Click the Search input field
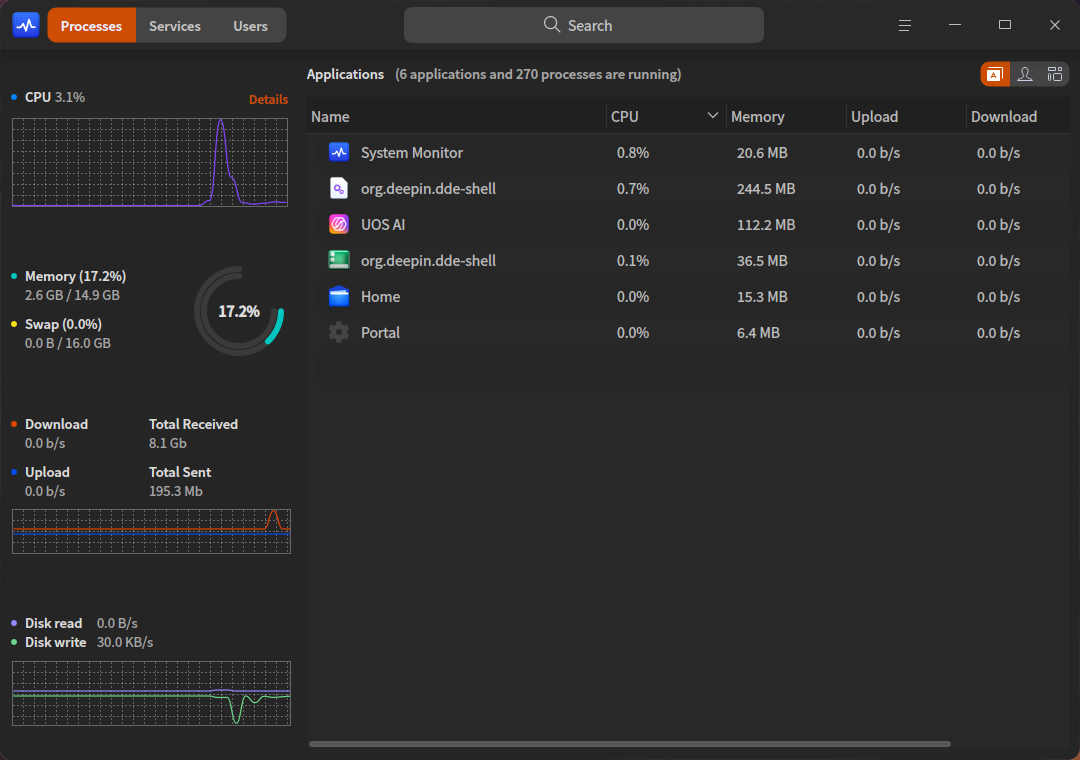This screenshot has height=760, width=1080. [583, 26]
